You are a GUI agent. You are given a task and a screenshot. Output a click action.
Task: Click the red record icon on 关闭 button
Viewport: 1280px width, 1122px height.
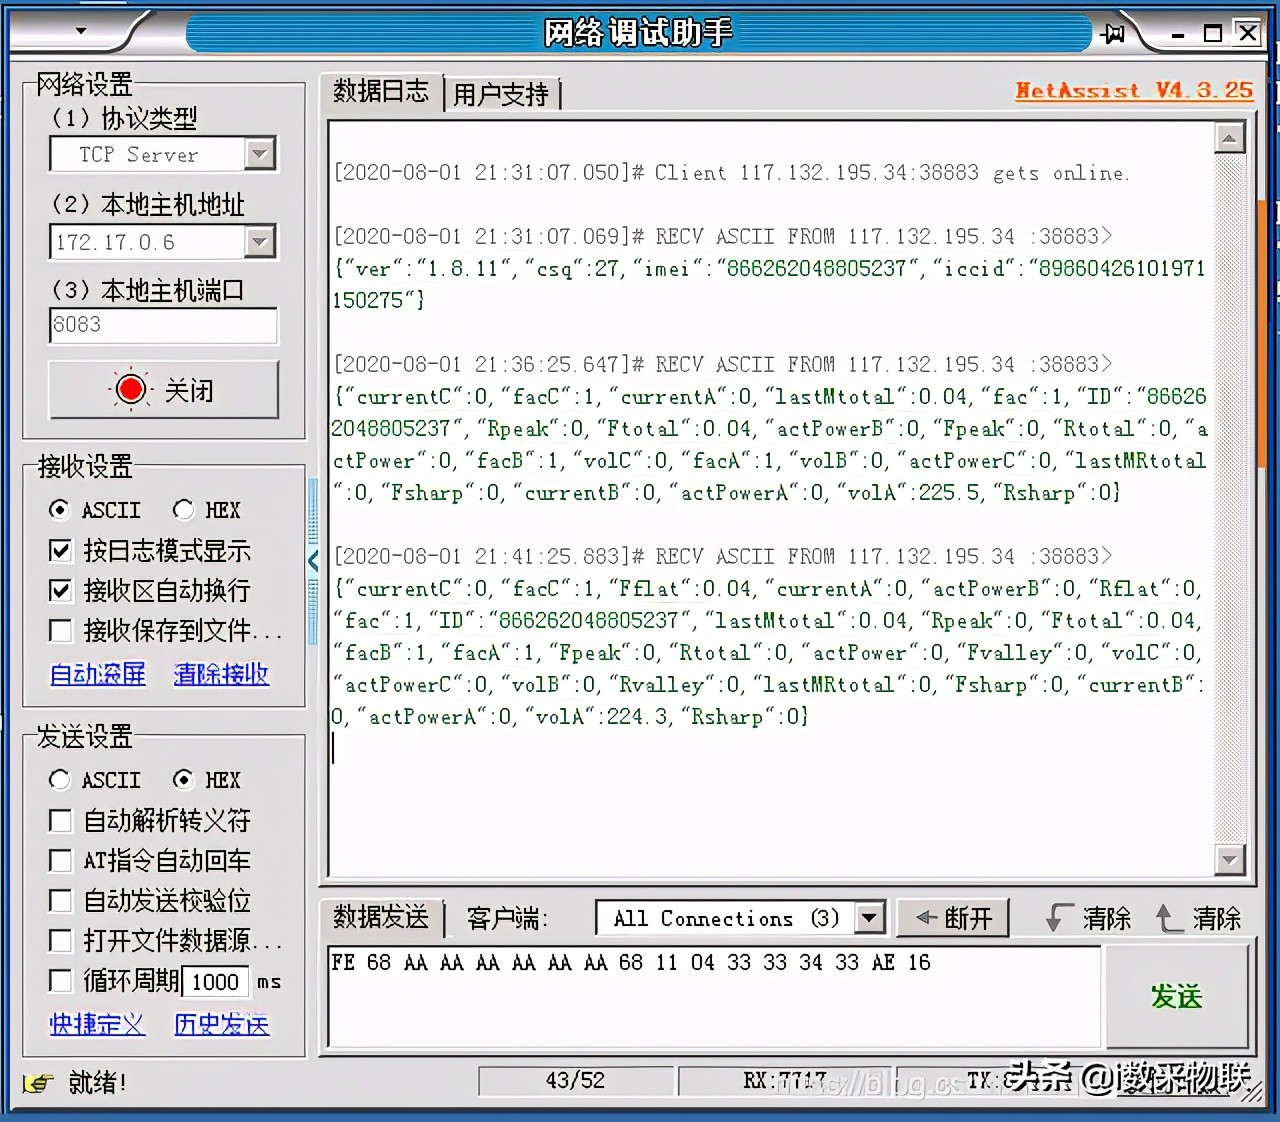point(131,389)
